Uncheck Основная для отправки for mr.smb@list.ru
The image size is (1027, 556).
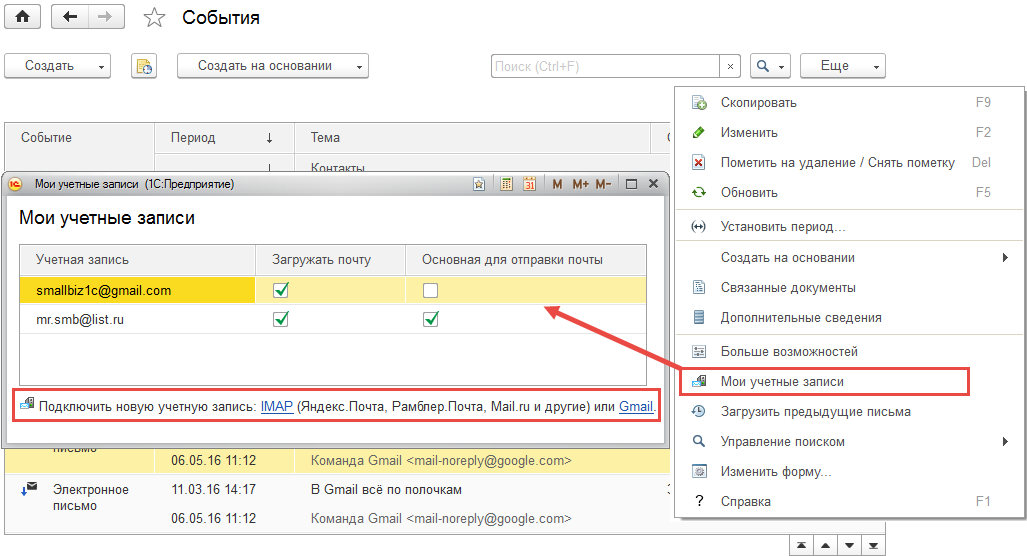point(430,319)
